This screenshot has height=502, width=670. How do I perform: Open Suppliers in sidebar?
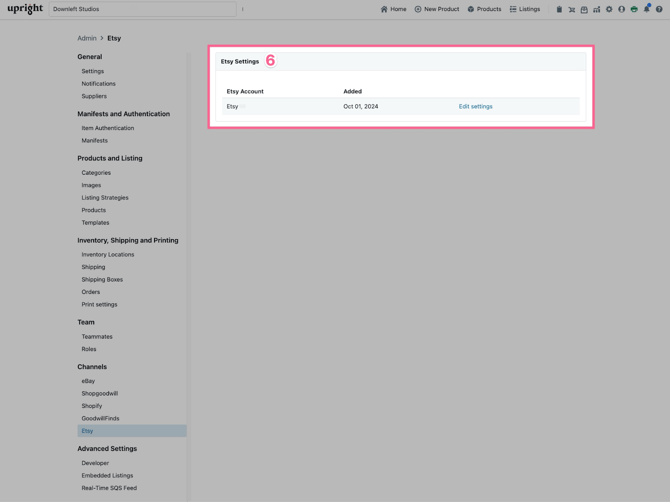pos(94,96)
